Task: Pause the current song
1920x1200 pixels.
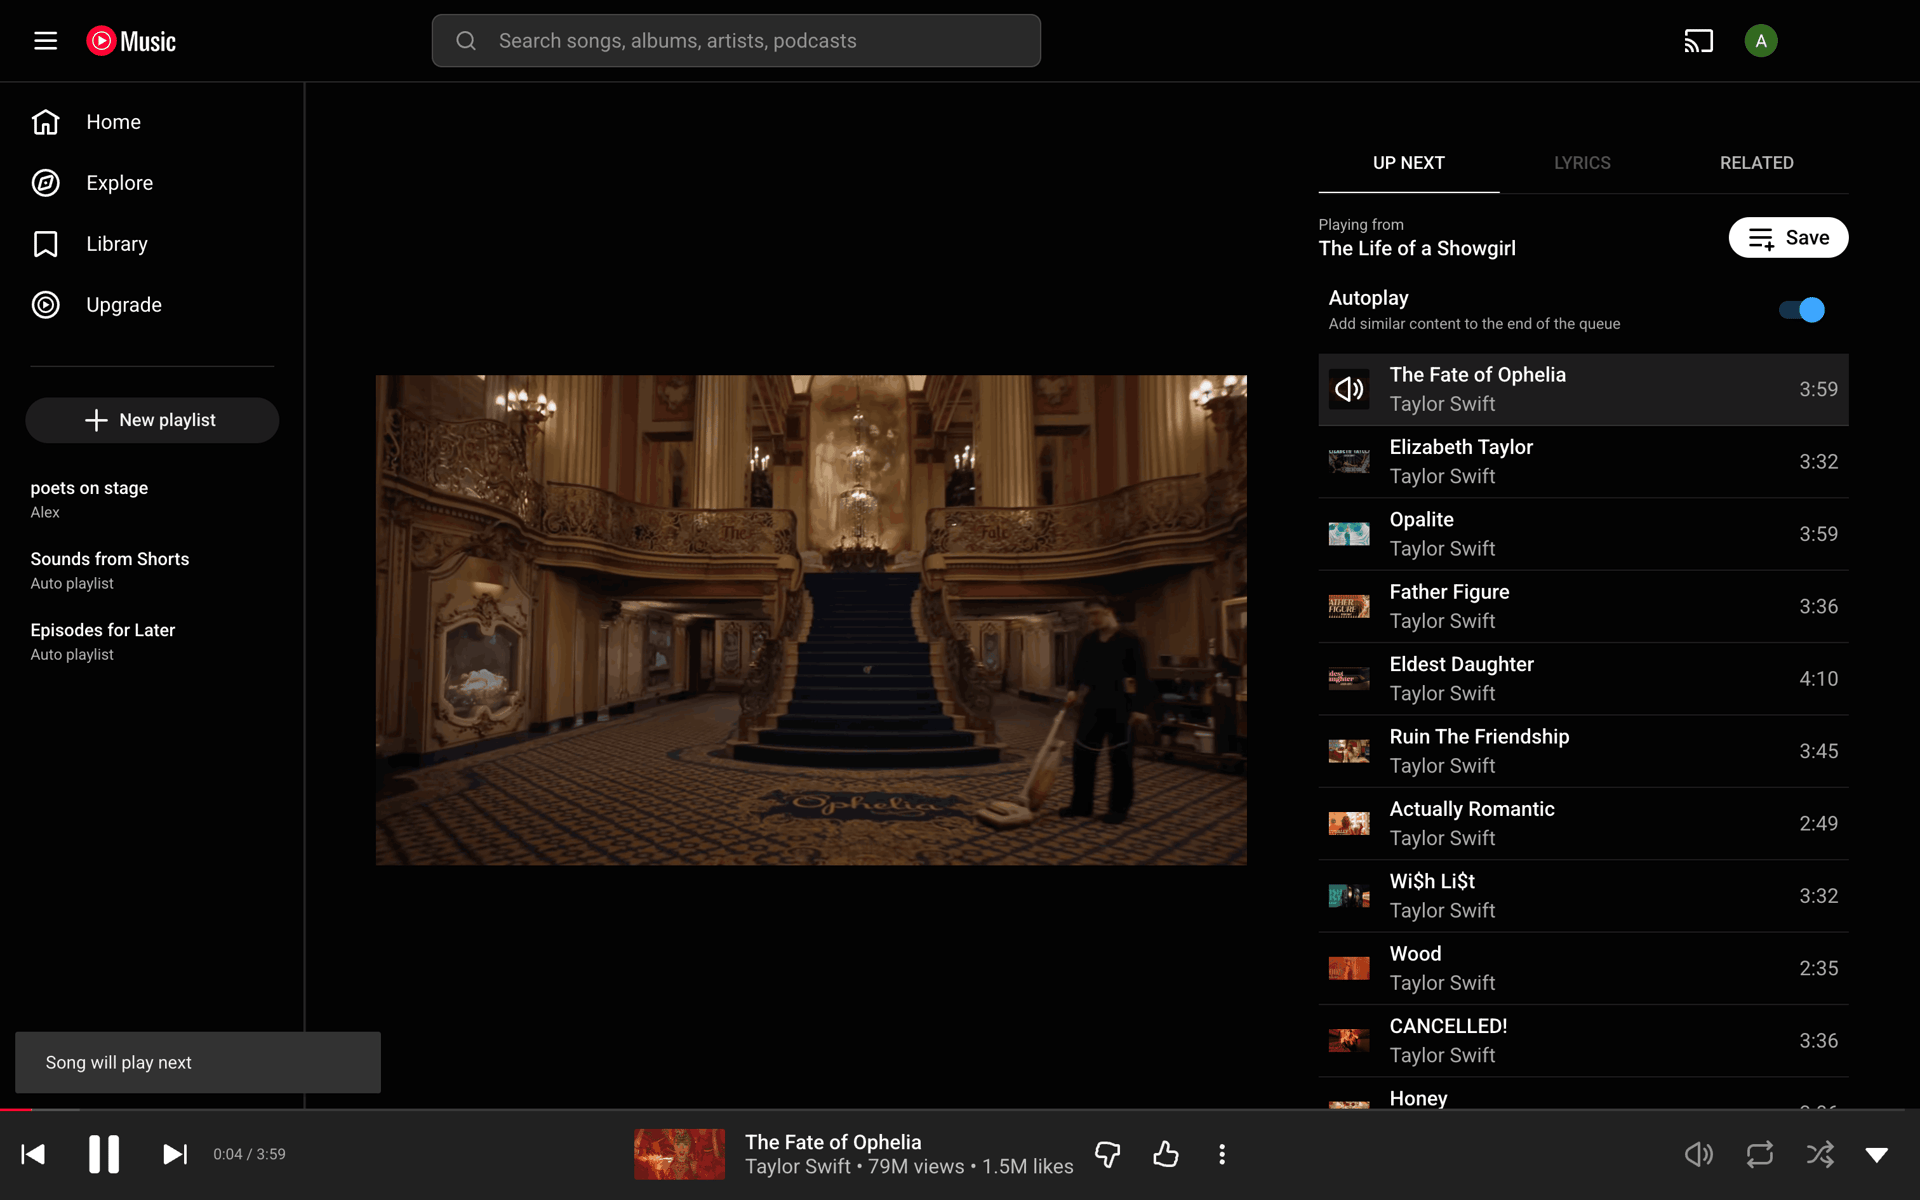Action: coord(104,1154)
